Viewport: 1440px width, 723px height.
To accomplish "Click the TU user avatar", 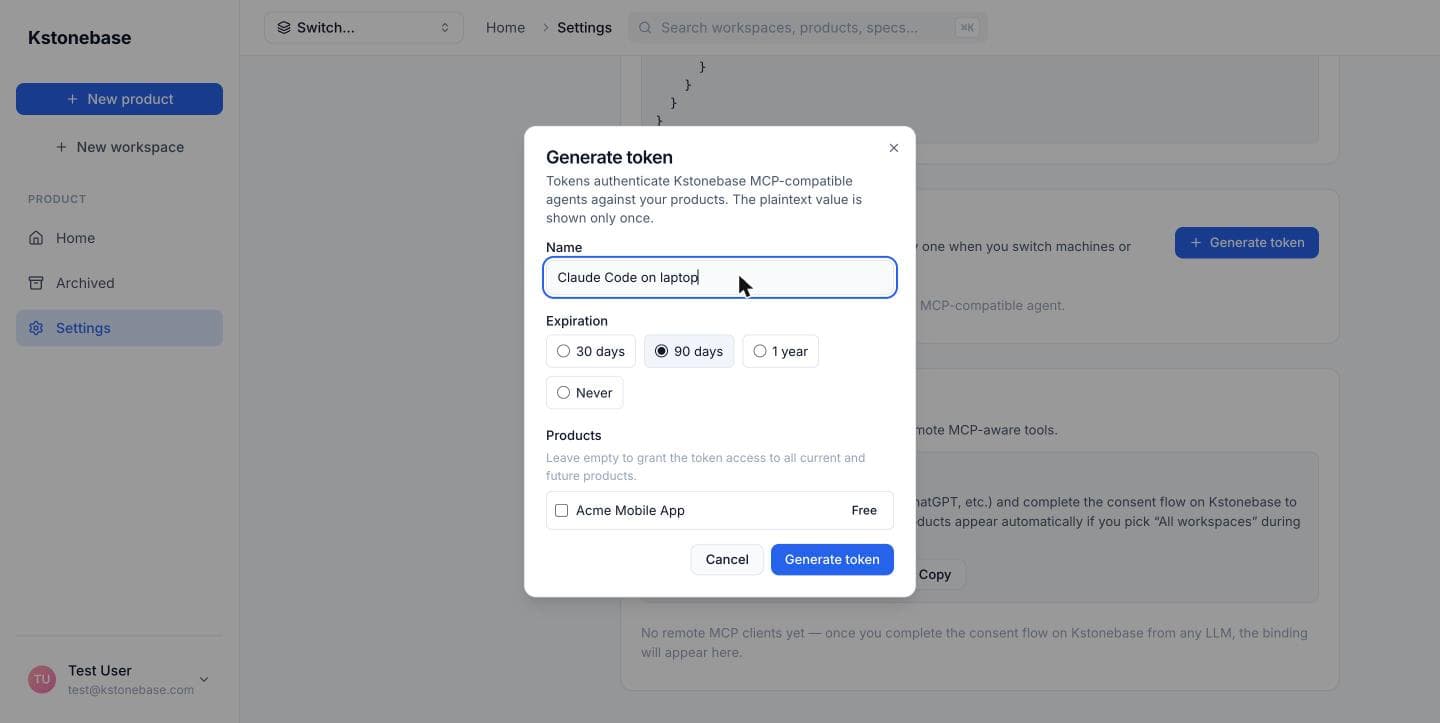I will [42, 680].
